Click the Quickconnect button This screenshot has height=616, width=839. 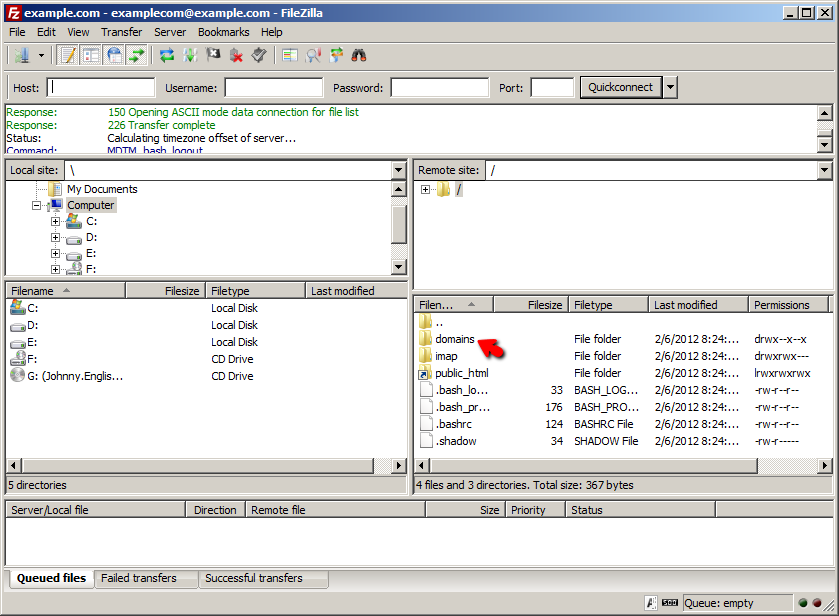point(620,87)
